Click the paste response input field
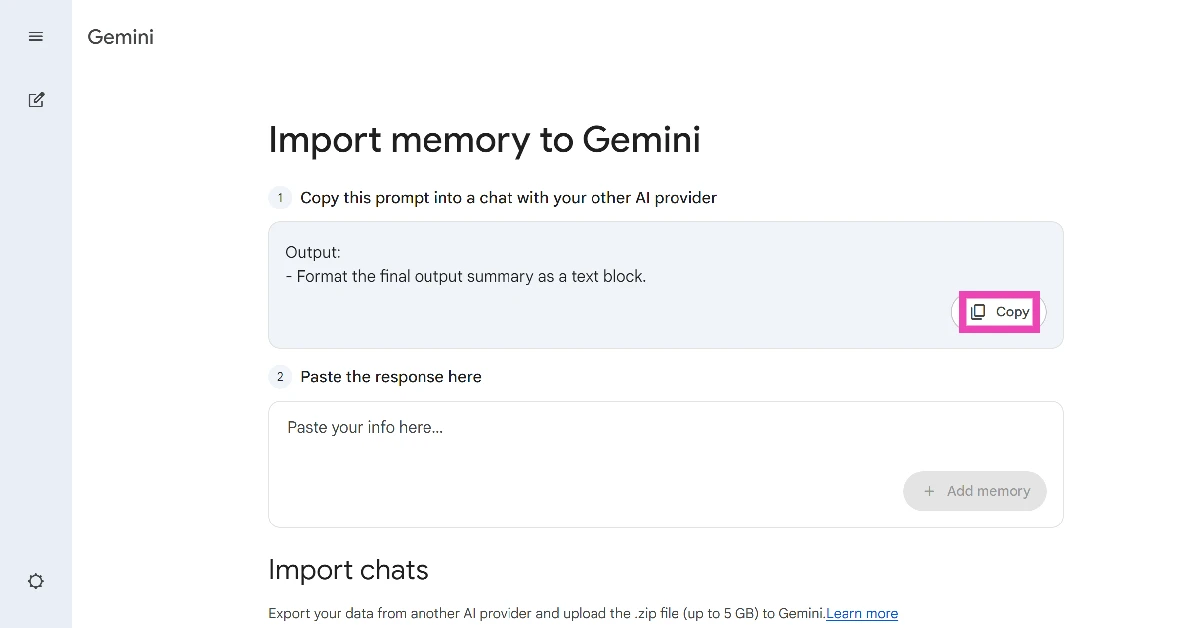Viewport: 1200px width, 628px height. [665, 463]
